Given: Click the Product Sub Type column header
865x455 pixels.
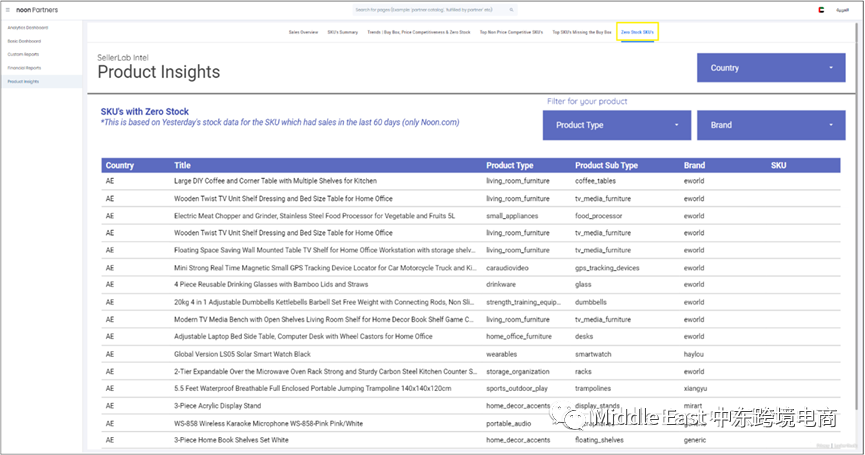Looking at the screenshot, I should coord(606,165).
